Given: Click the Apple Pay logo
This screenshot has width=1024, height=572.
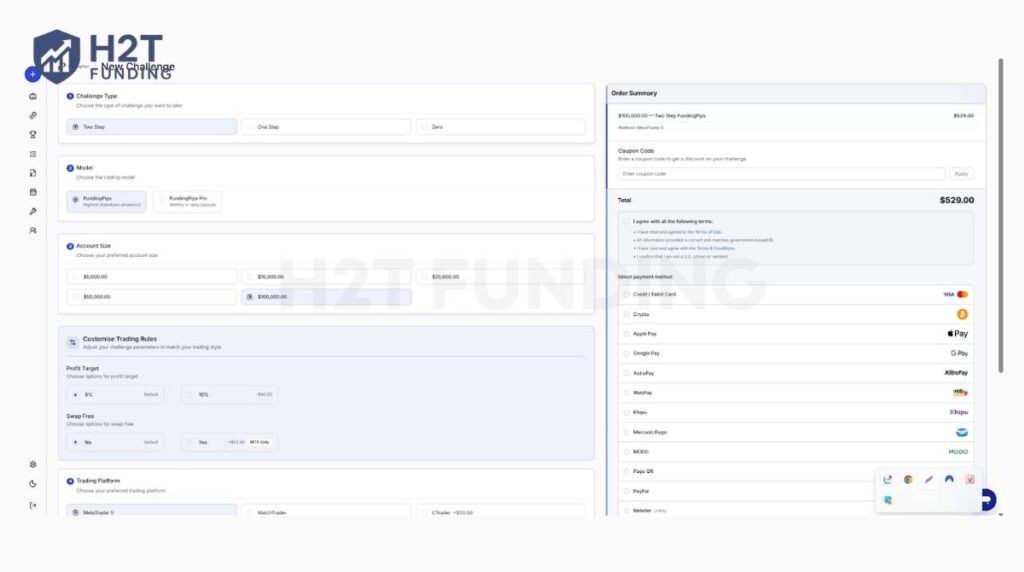Looking at the screenshot, I should pyautogui.click(x=957, y=334).
